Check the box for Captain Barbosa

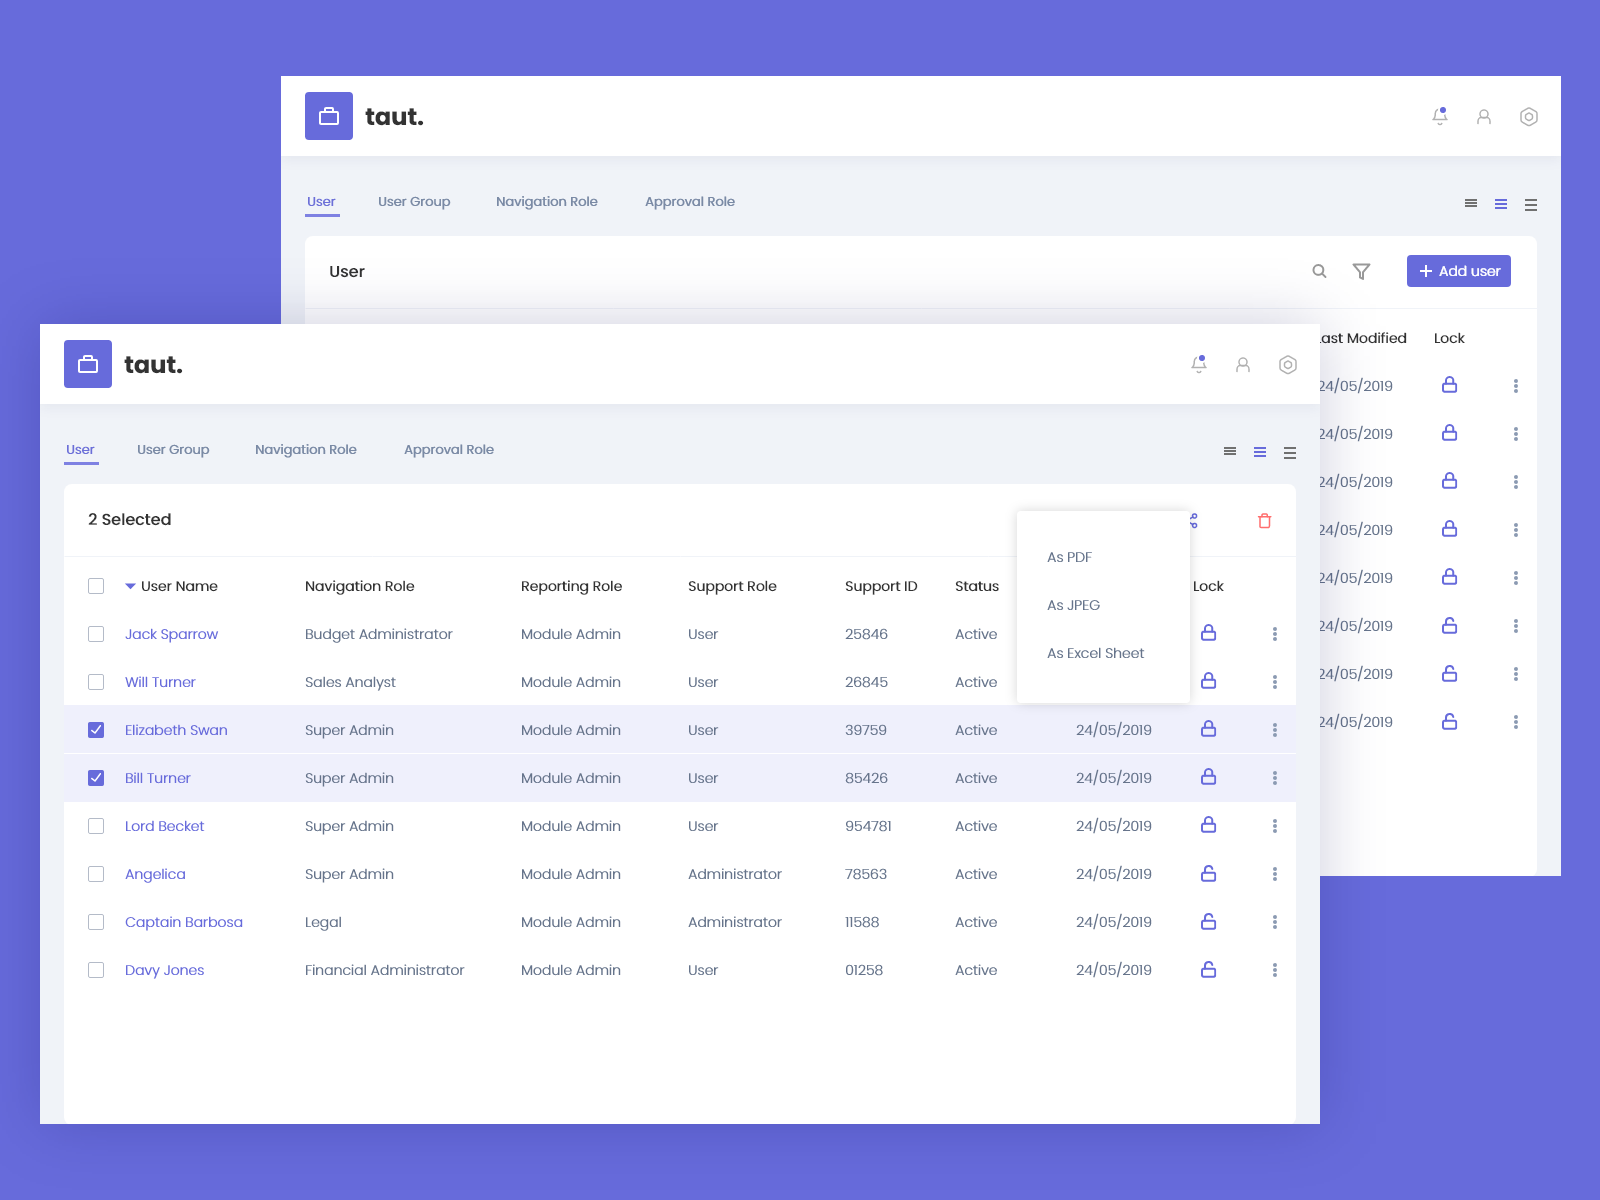(x=96, y=922)
